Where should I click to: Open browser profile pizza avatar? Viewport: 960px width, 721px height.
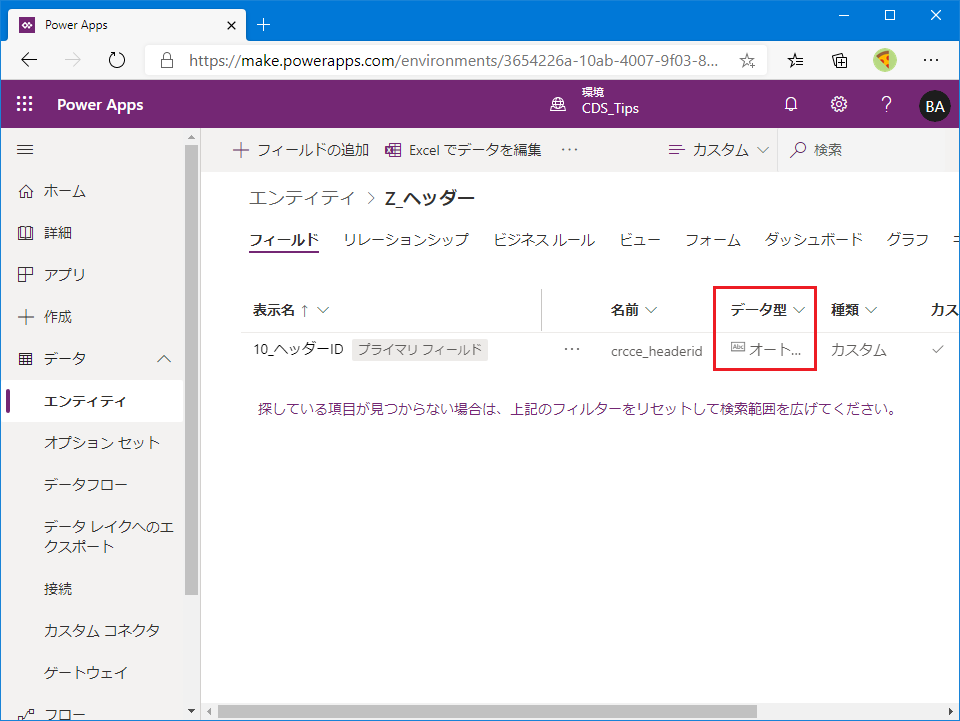point(885,60)
